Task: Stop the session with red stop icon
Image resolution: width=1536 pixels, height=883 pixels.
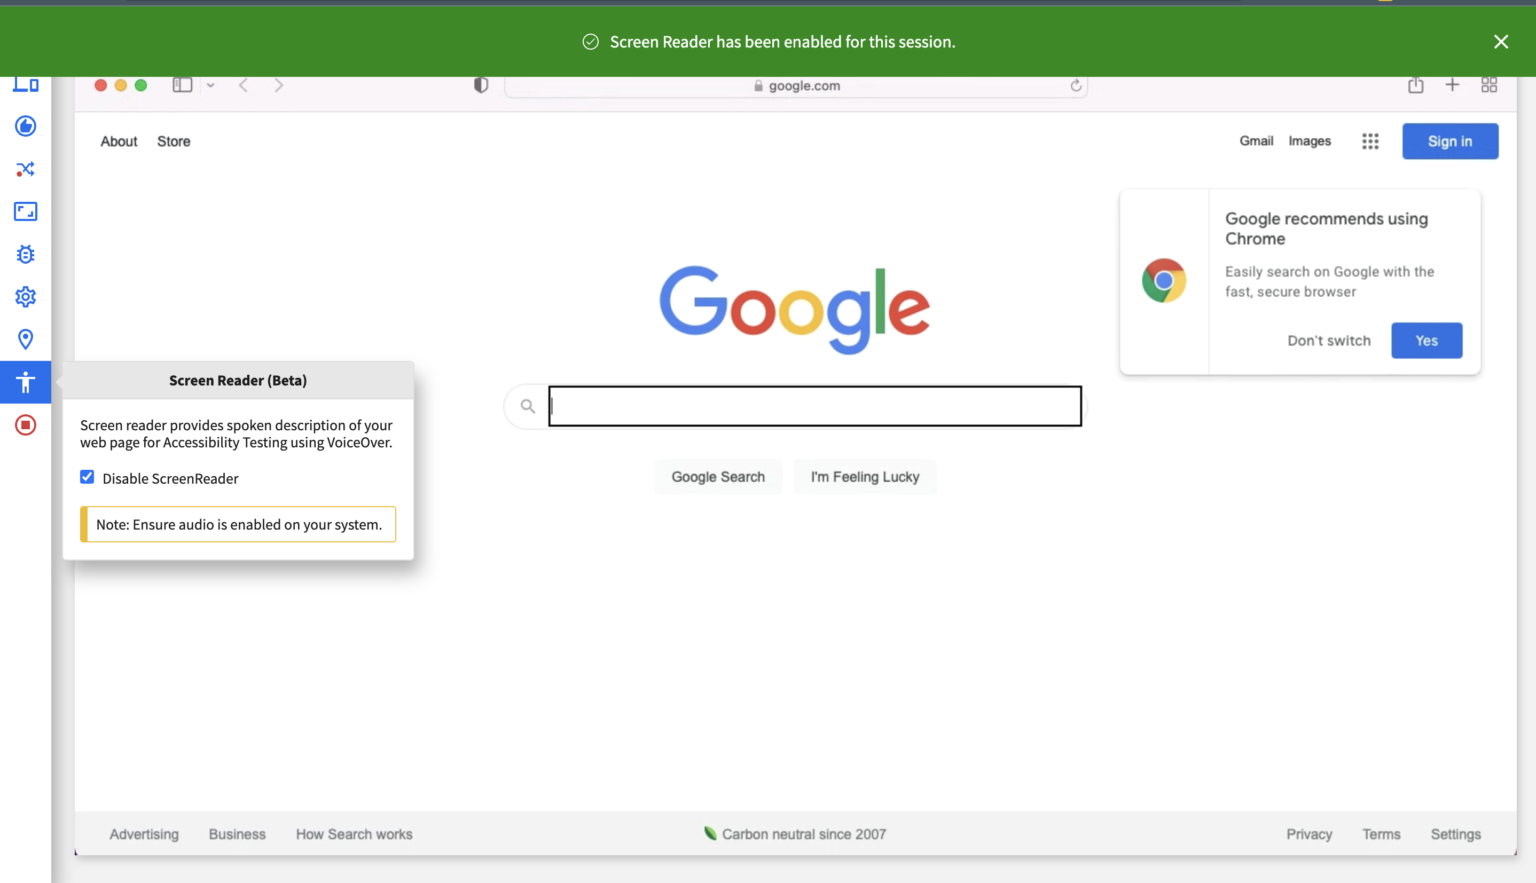Action: tap(25, 425)
